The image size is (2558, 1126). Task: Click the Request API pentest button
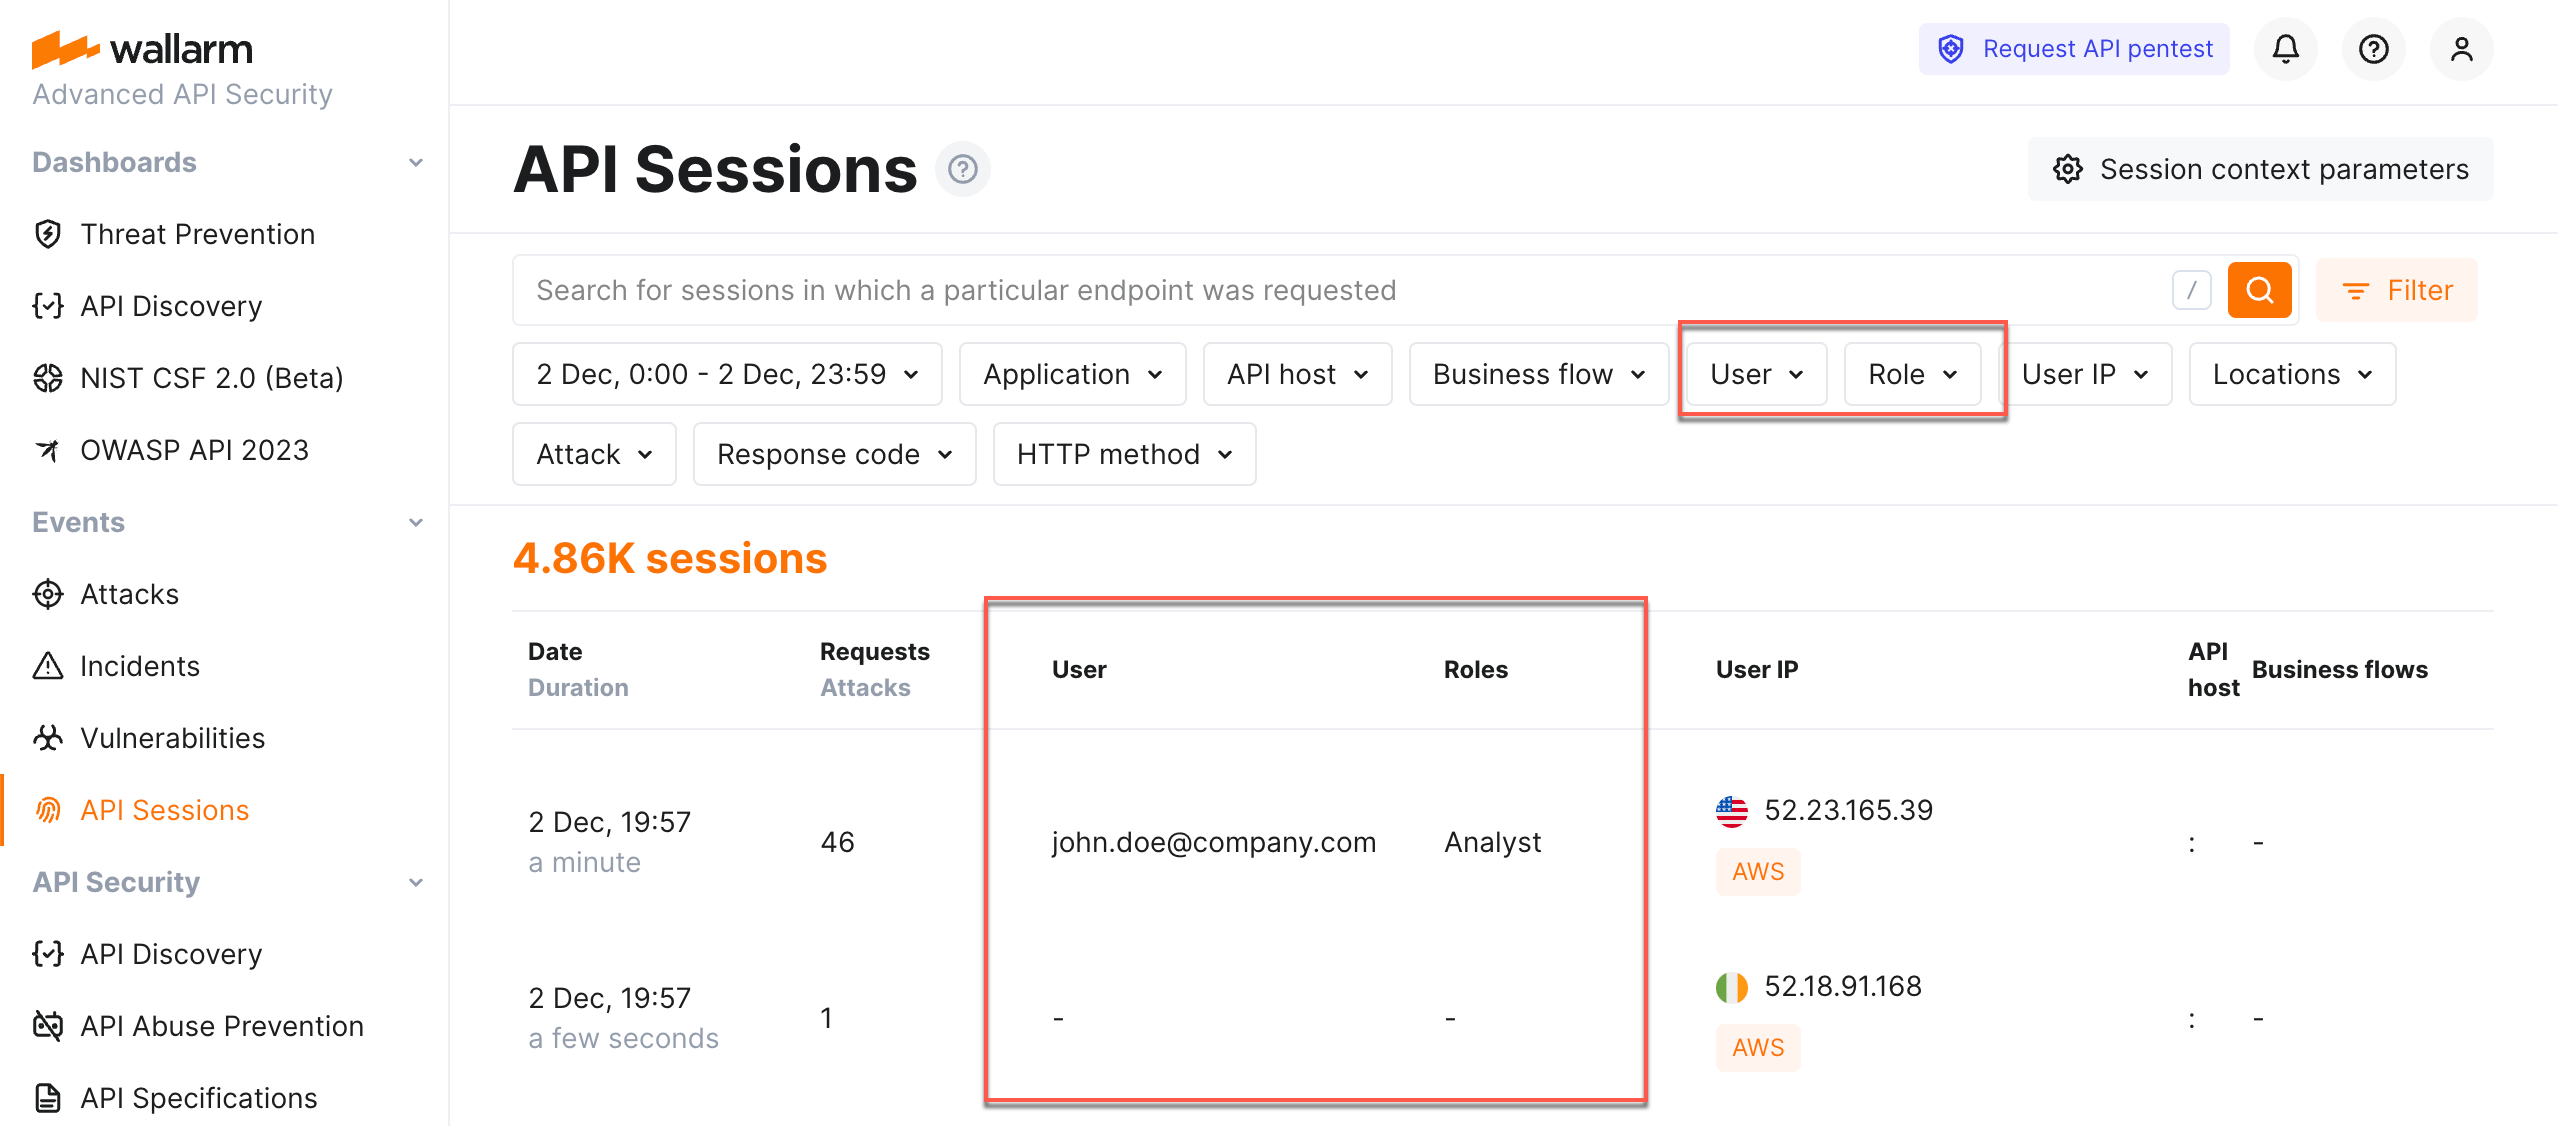click(2074, 48)
